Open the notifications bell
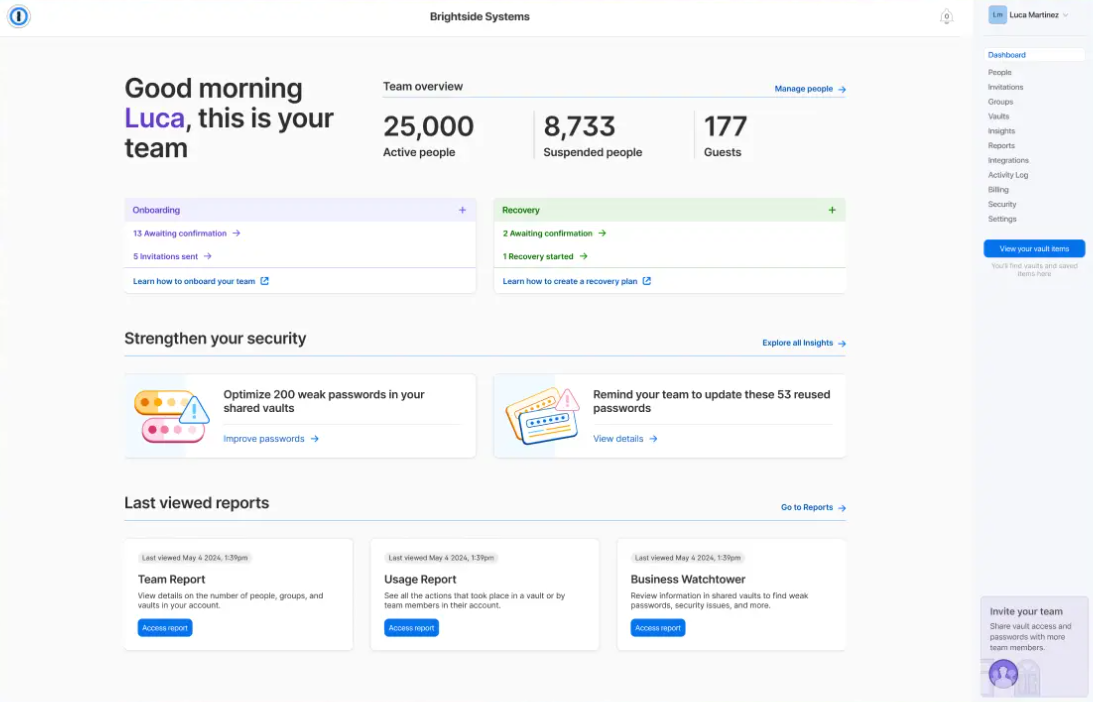This screenshot has width=1093, height=702. coord(946,17)
